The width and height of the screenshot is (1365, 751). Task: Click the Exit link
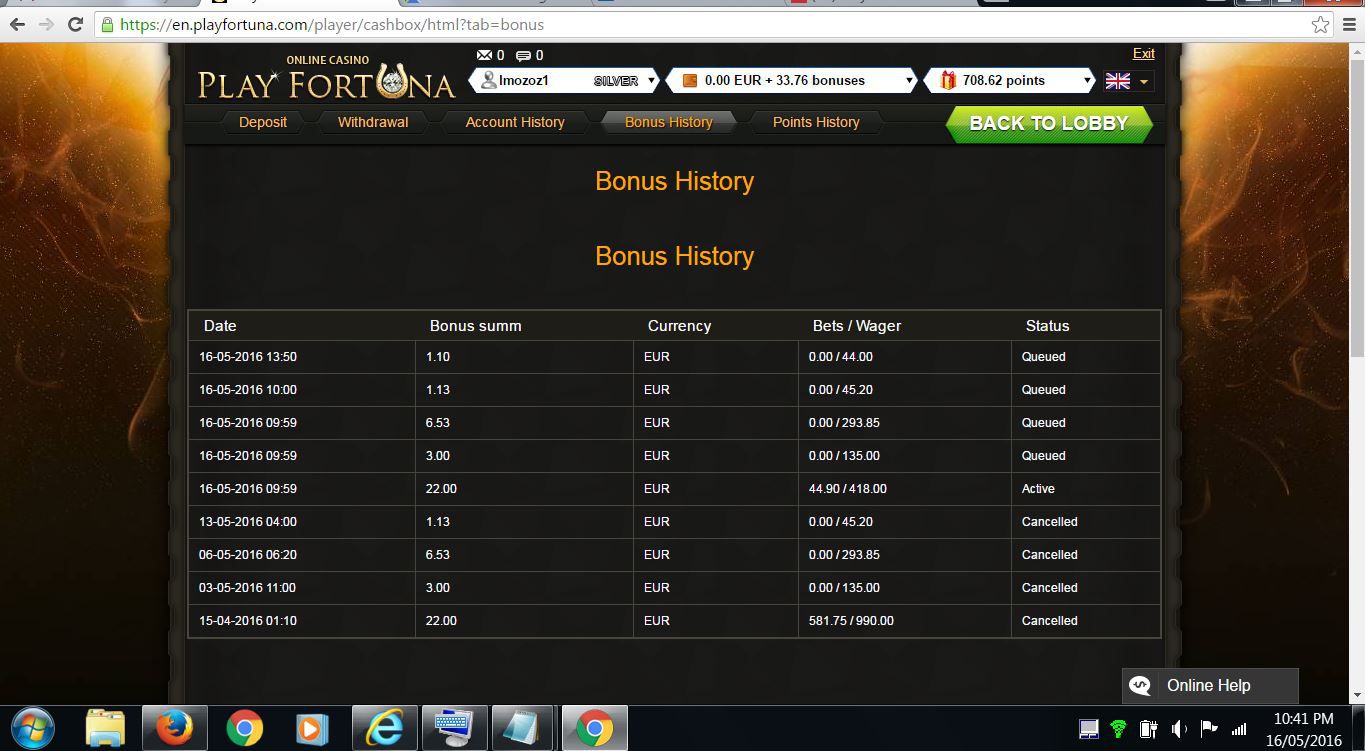1143,54
